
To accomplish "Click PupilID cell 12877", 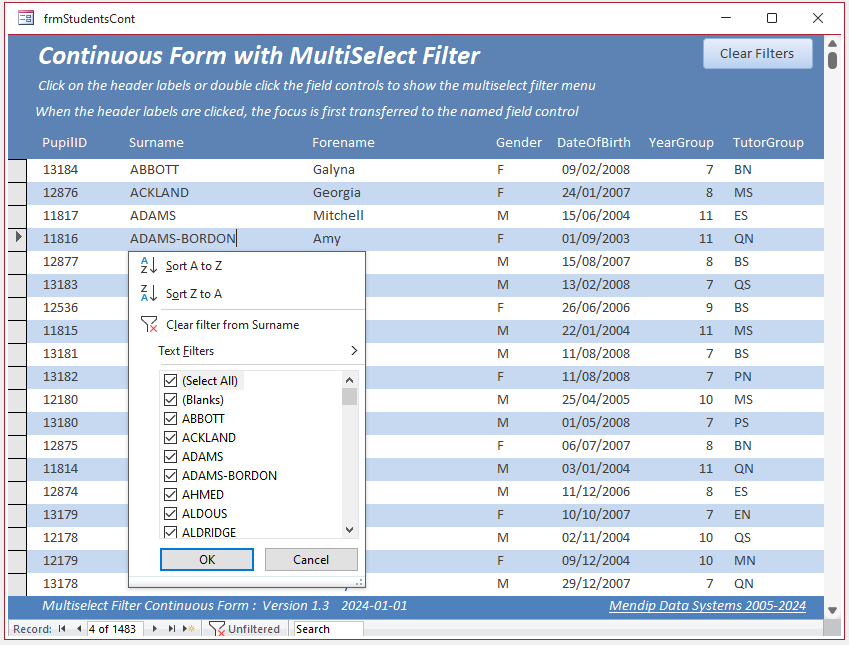I will click(x=61, y=262).
